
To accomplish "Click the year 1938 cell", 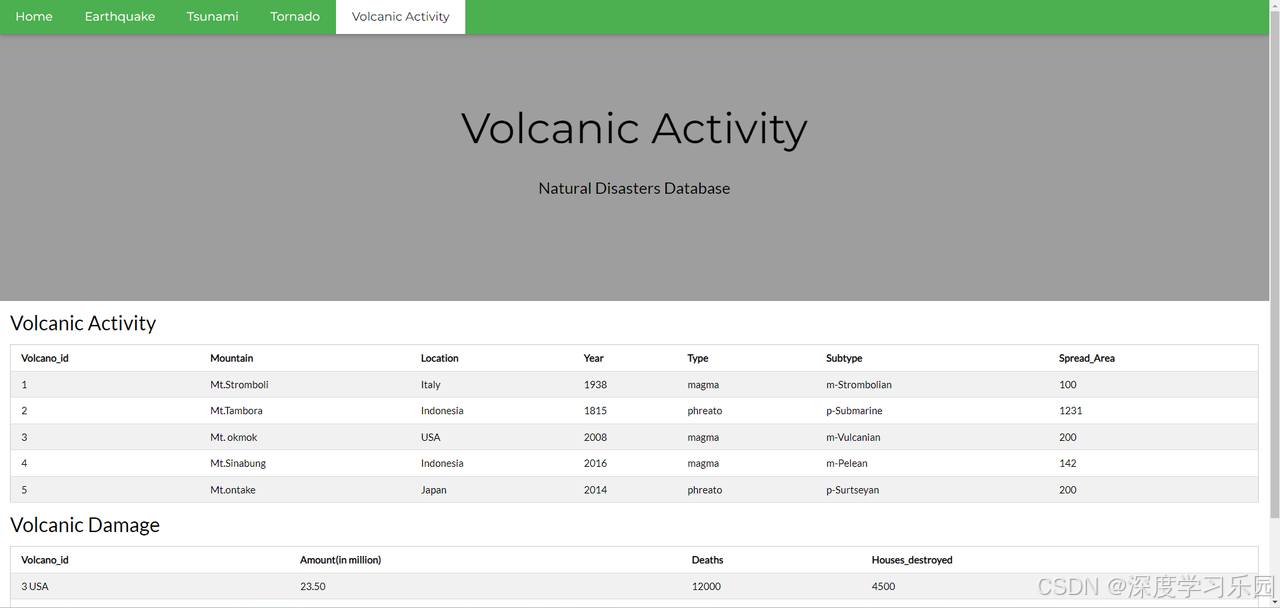I will 595,385.
